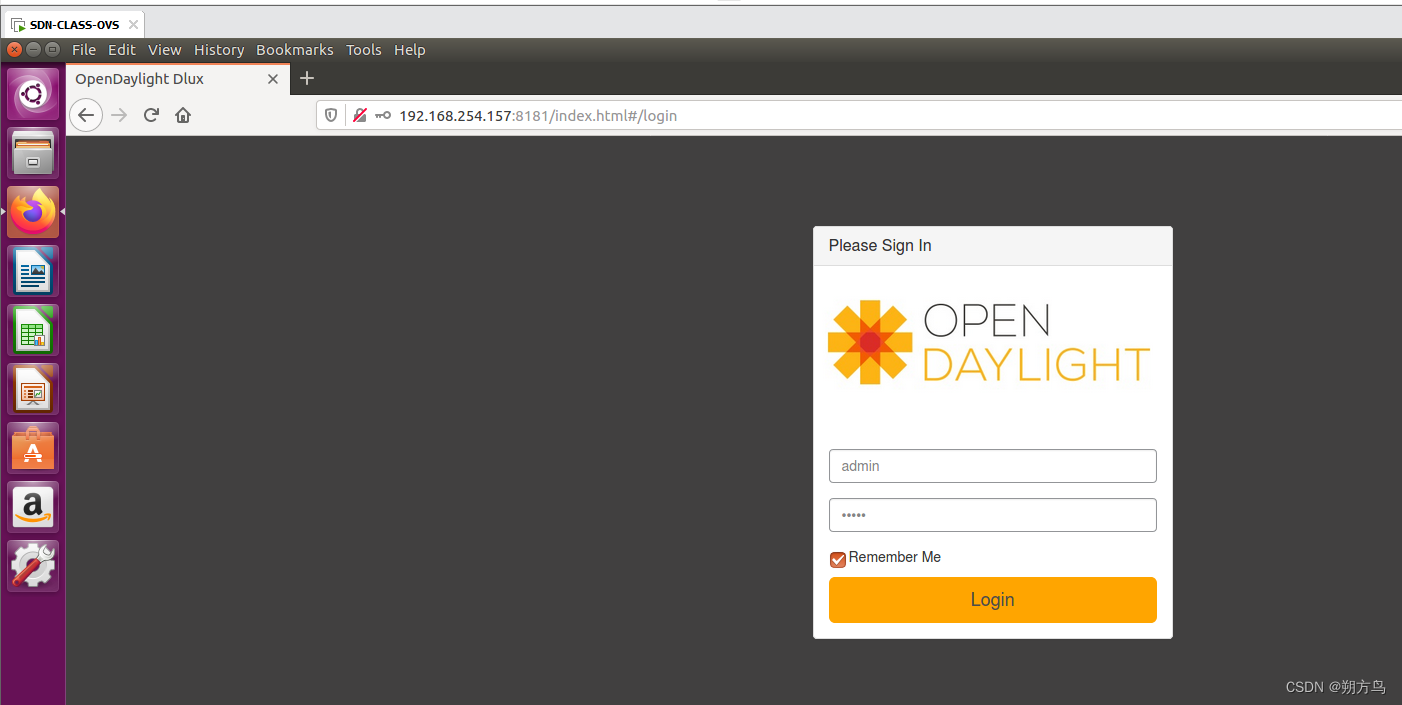Open the Amazon launcher in the dock
The width and height of the screenshot is (1402, 705).
[x=33, y=507]
